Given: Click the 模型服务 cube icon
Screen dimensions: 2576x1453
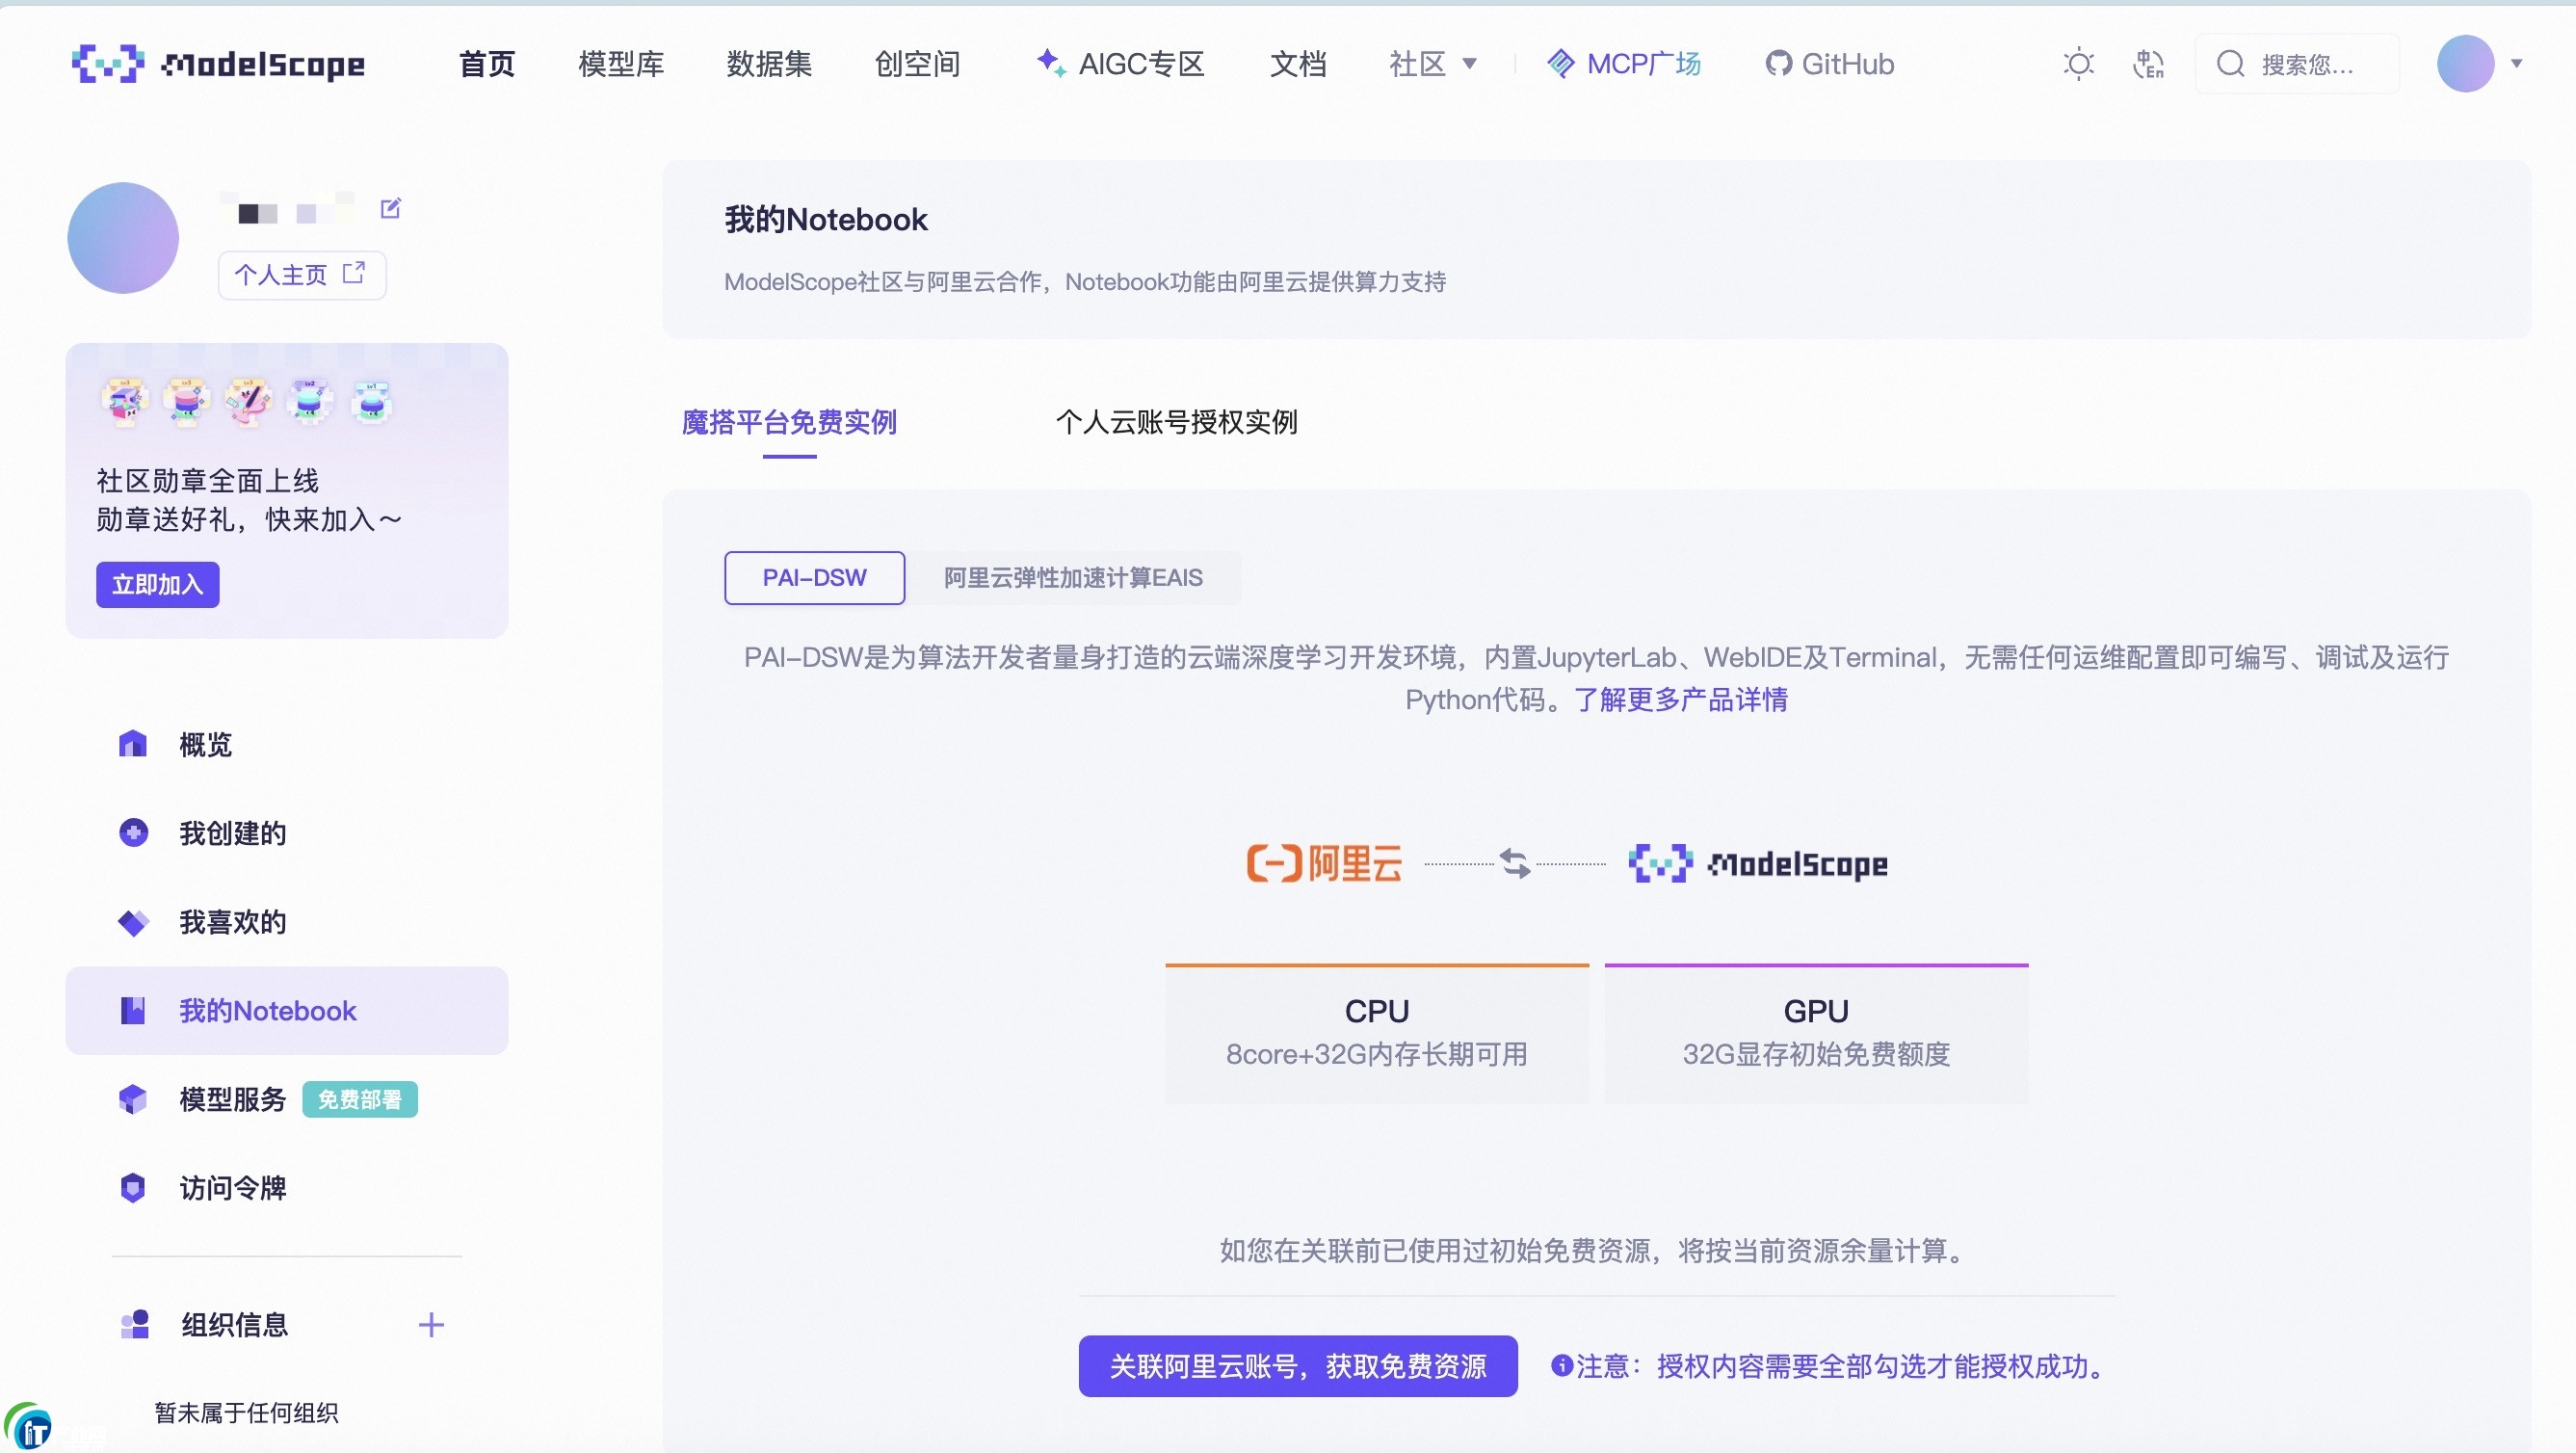Looking at the screenshot, I should tap(133, 1099).
